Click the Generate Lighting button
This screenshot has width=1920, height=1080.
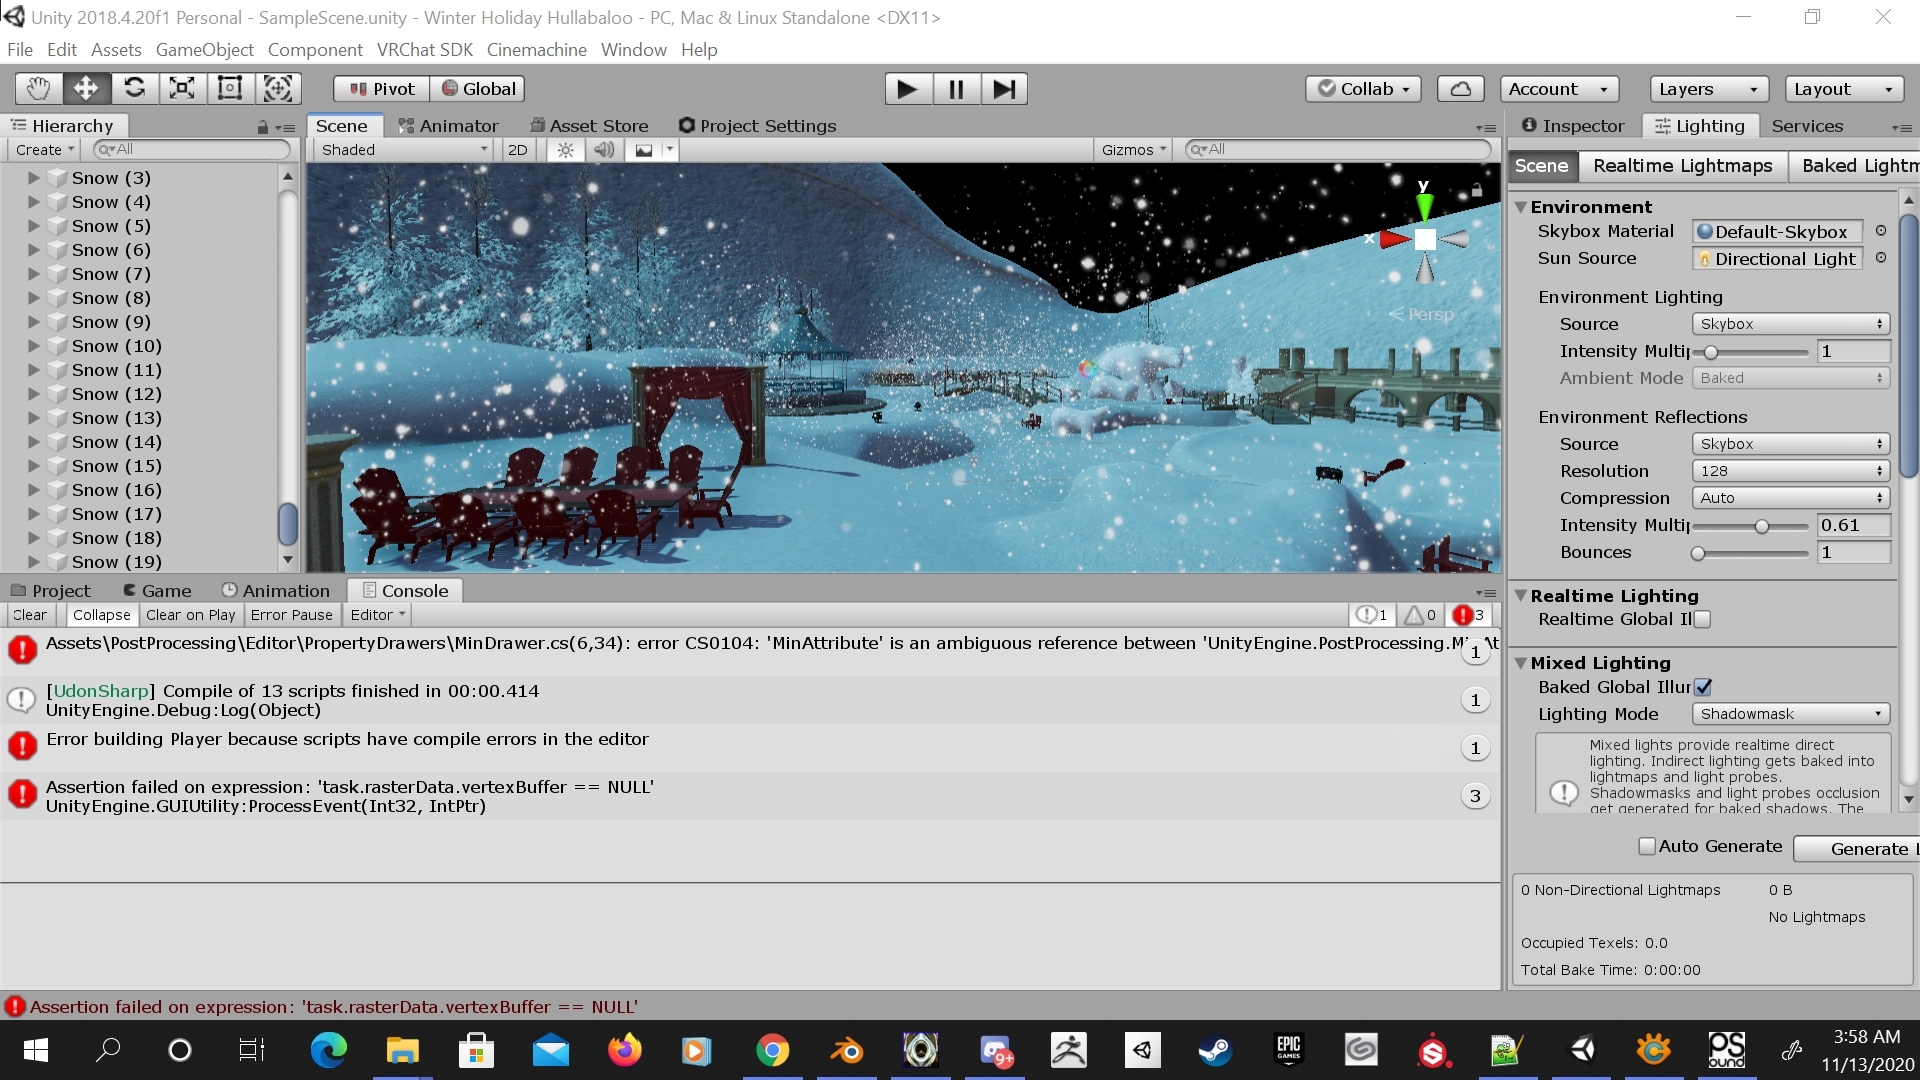pos(1857,849)
